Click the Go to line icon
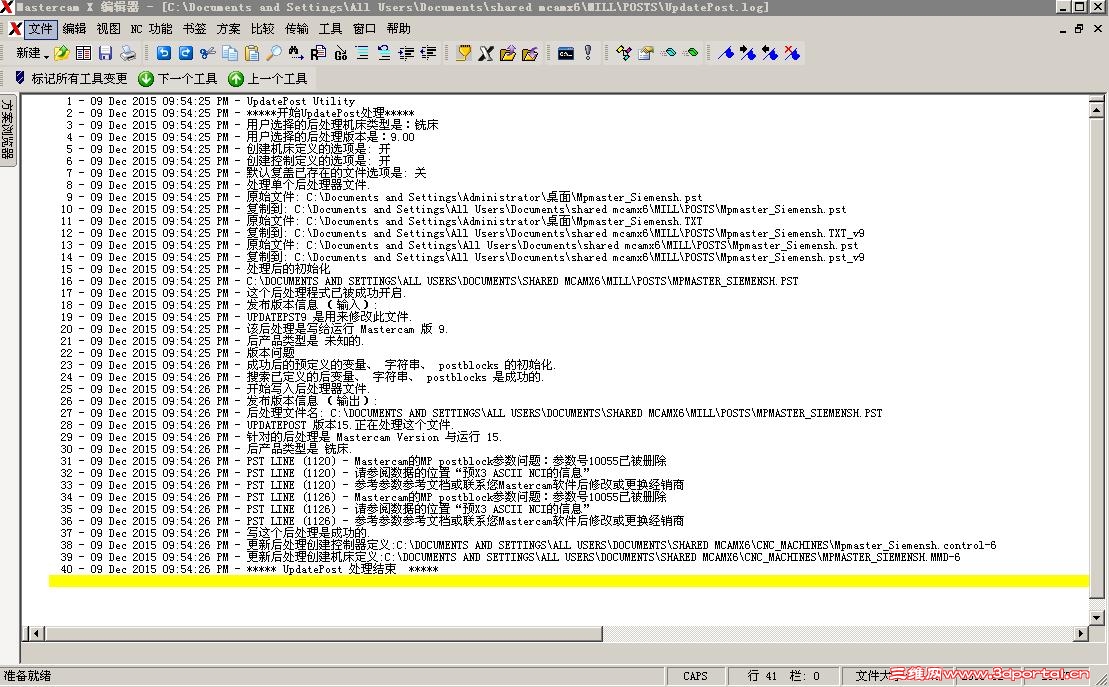Viewport: 1109px width, 687px height. (340, 53)
